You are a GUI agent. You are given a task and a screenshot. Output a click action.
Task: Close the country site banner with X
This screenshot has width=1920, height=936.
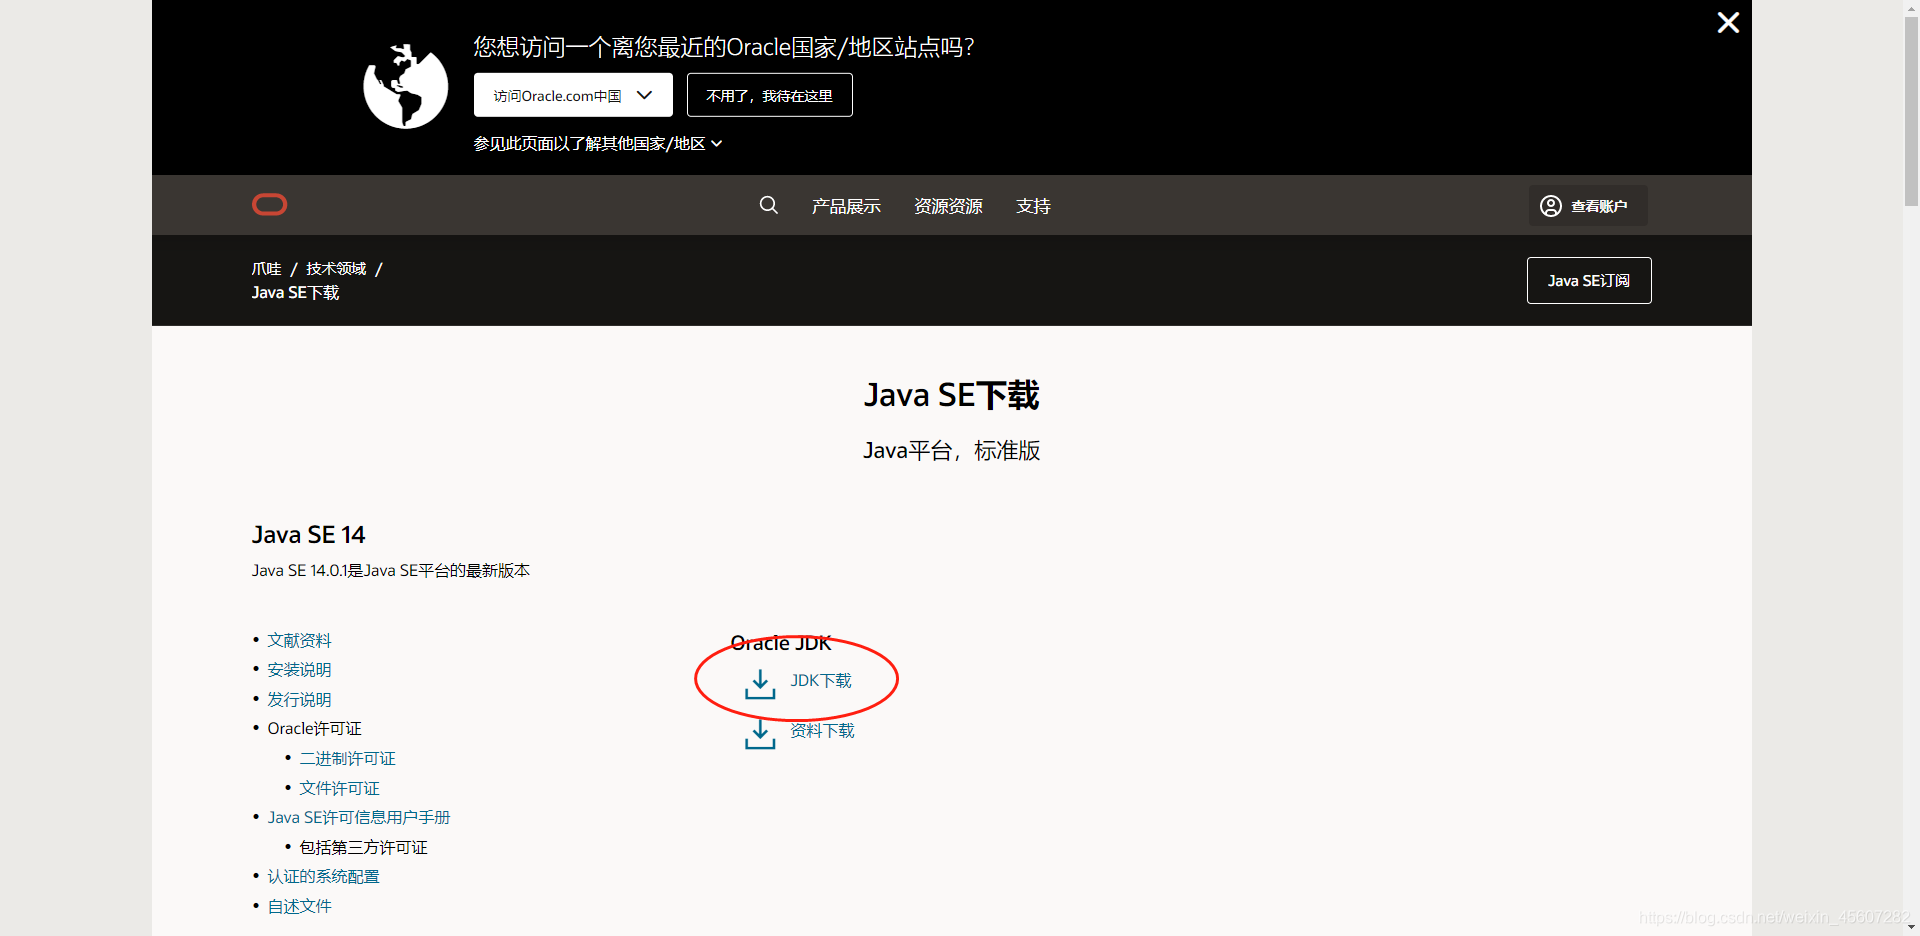[1728, 23]
